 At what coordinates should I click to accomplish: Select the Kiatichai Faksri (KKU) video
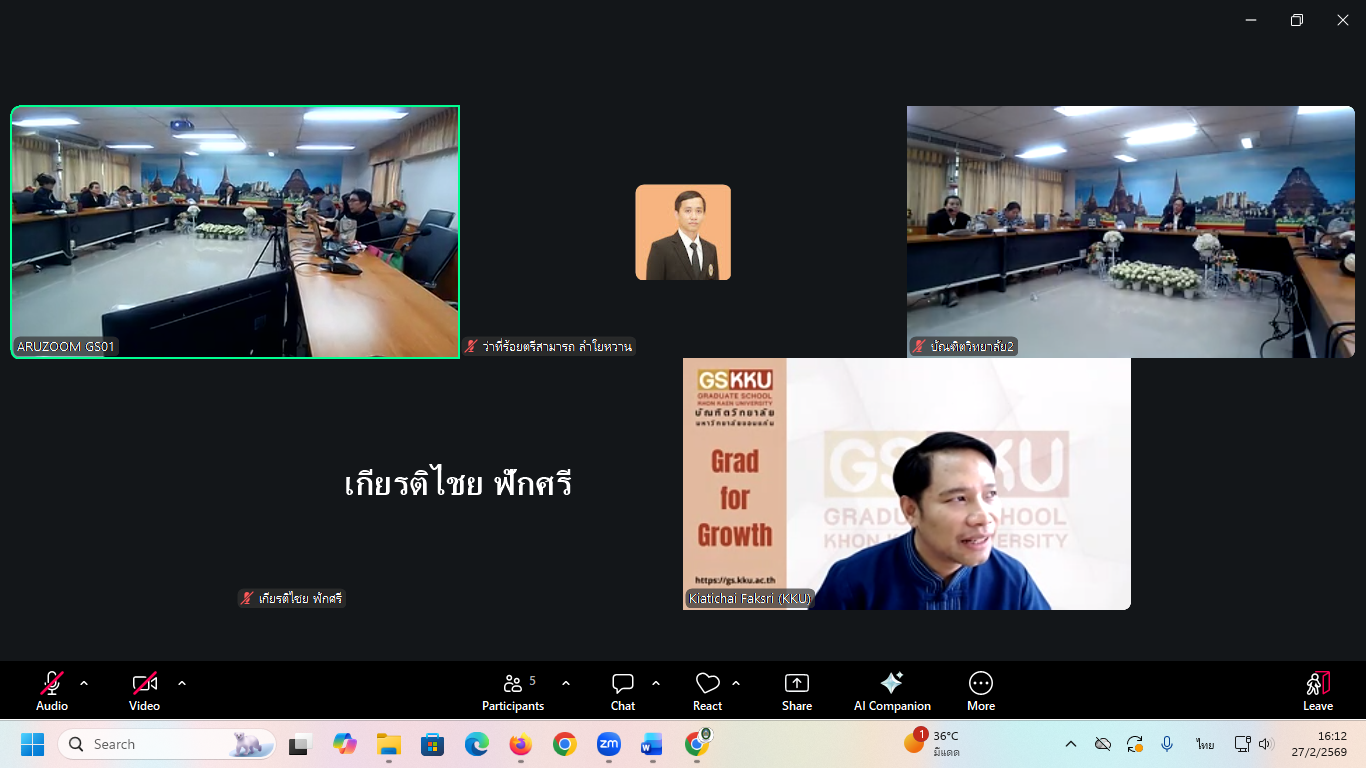[906, 484]
